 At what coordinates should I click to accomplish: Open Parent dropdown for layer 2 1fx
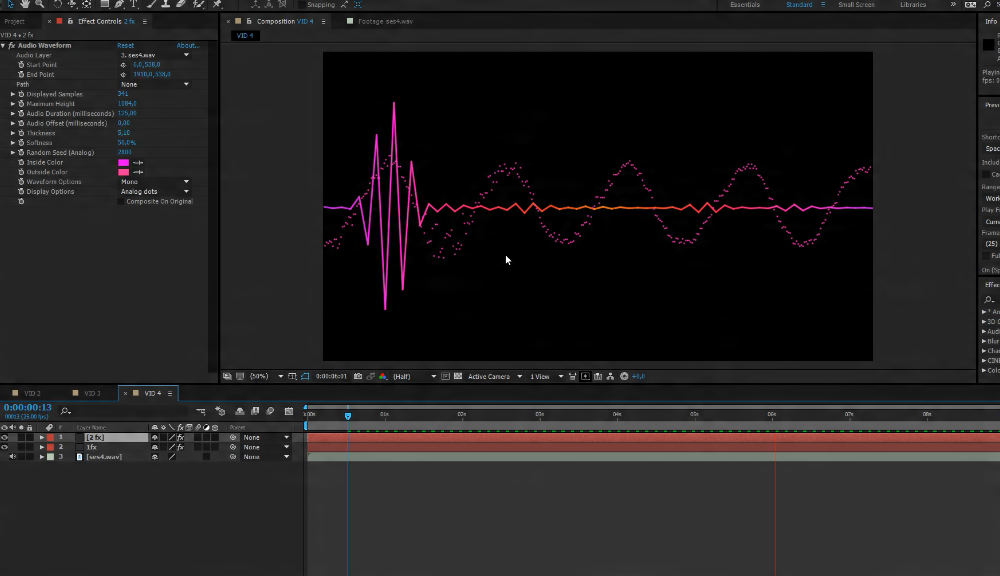tap(267, 447)
